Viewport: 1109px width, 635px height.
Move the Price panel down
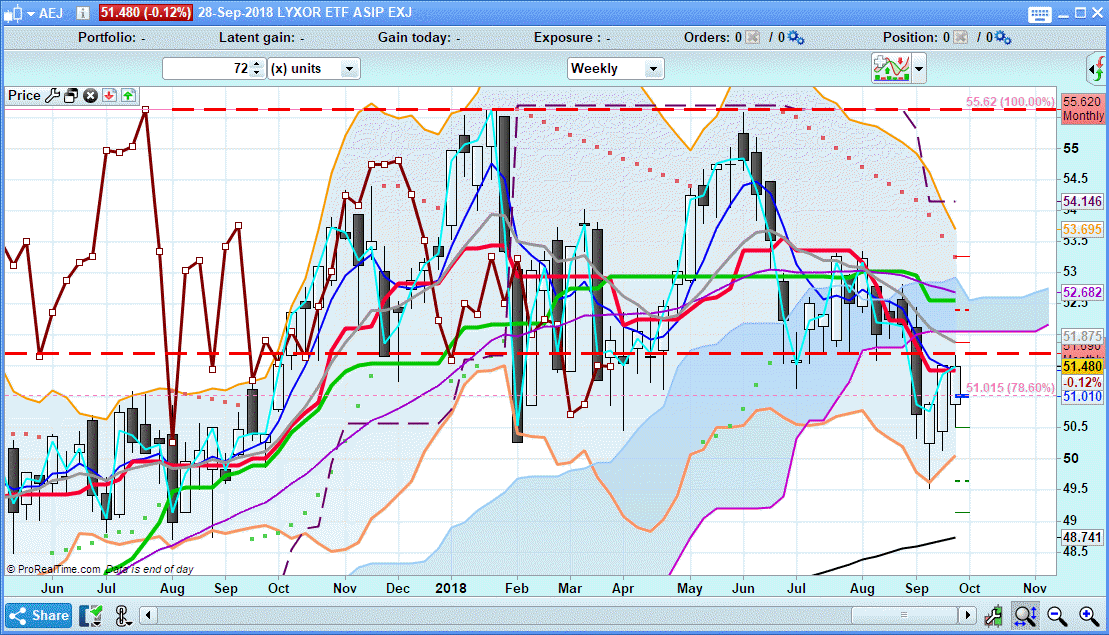pyautogui.click(x=109, y=95)
